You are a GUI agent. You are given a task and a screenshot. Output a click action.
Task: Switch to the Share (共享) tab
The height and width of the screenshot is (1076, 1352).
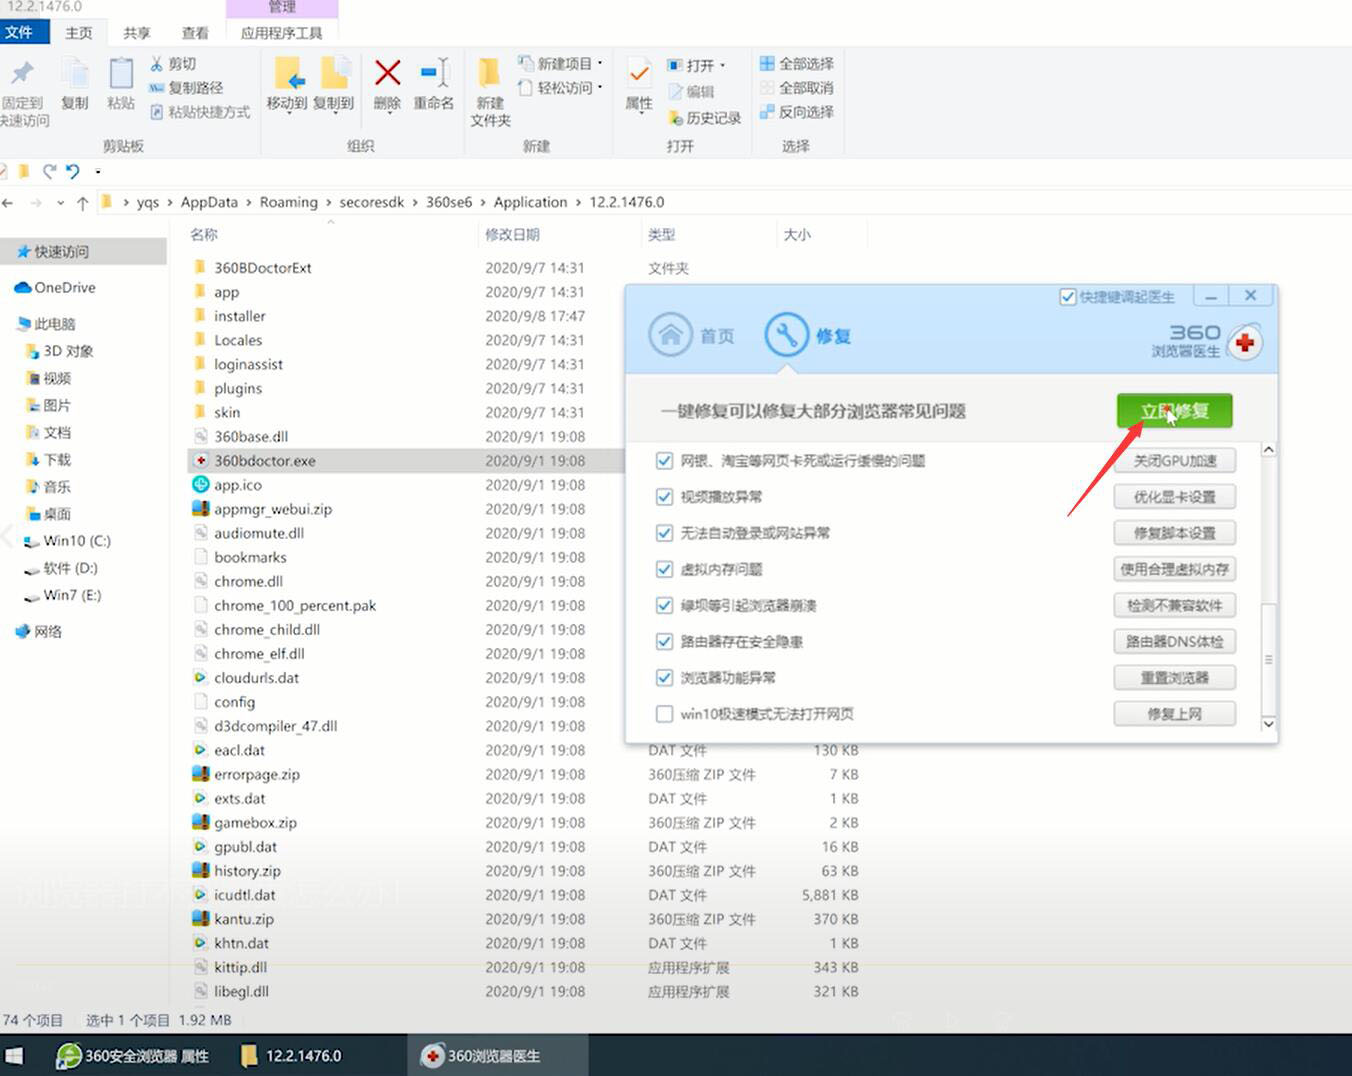point(137,33)
